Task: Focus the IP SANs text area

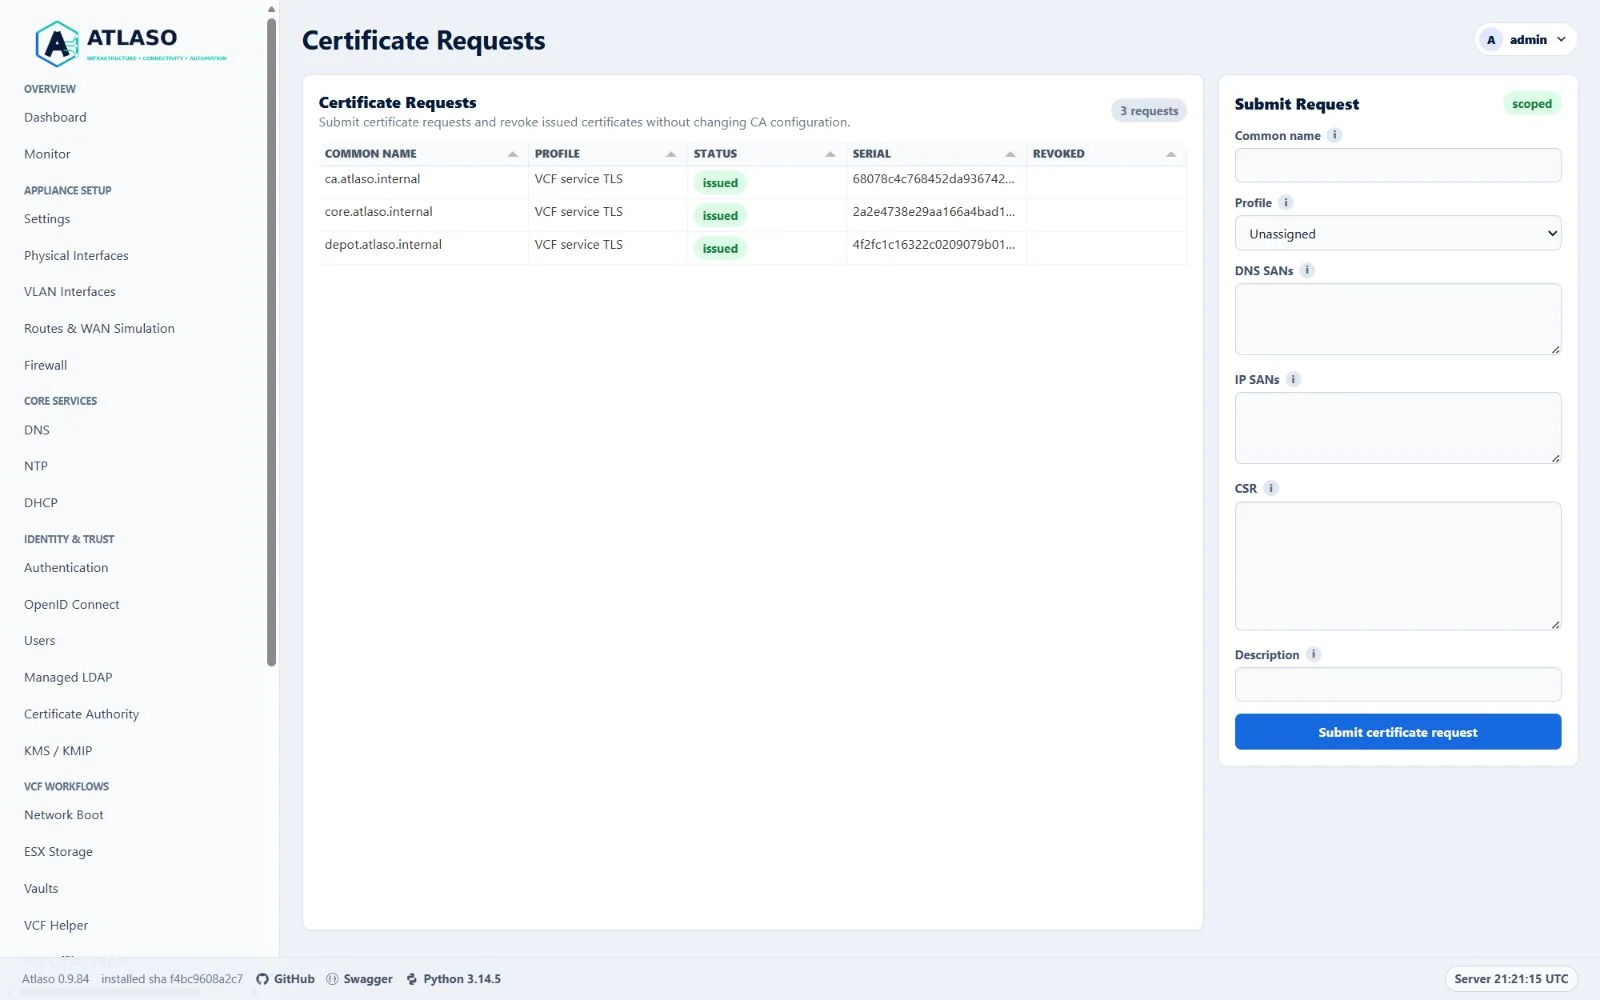Action: pyautogui.click(x=1398, y=428)
